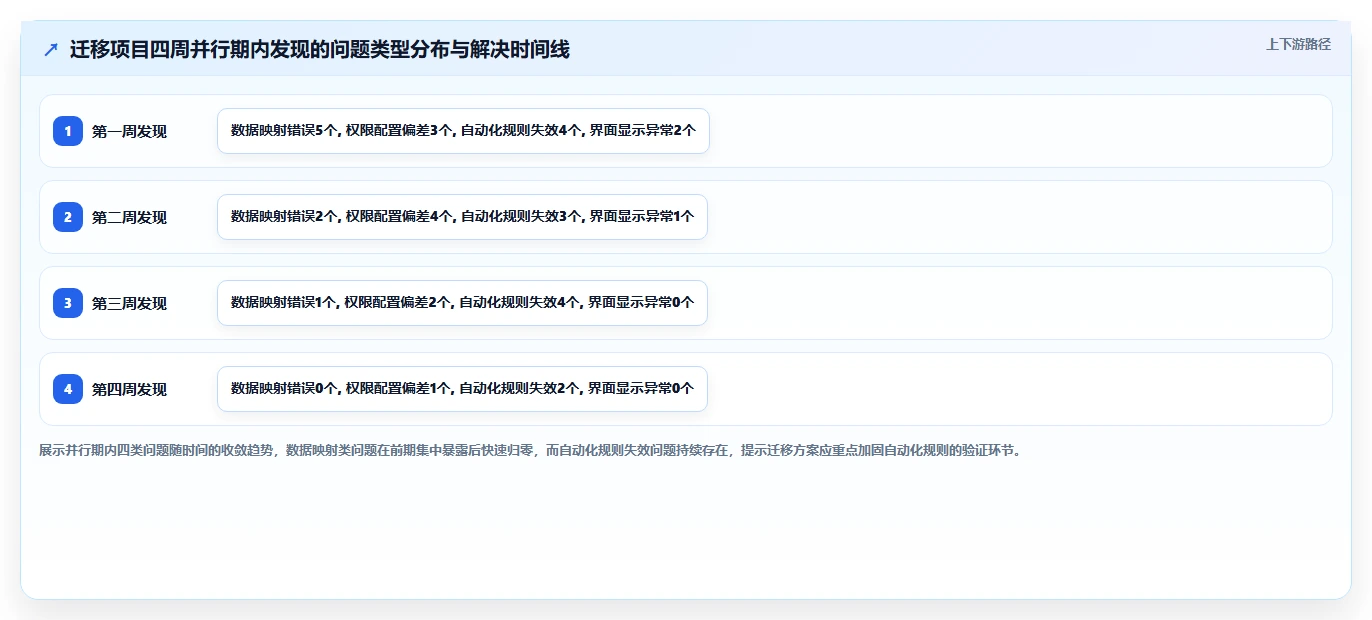This screenshot has width=1372, height=620.
Task: Select the step 3 number badge
Action: click(68, 303)
